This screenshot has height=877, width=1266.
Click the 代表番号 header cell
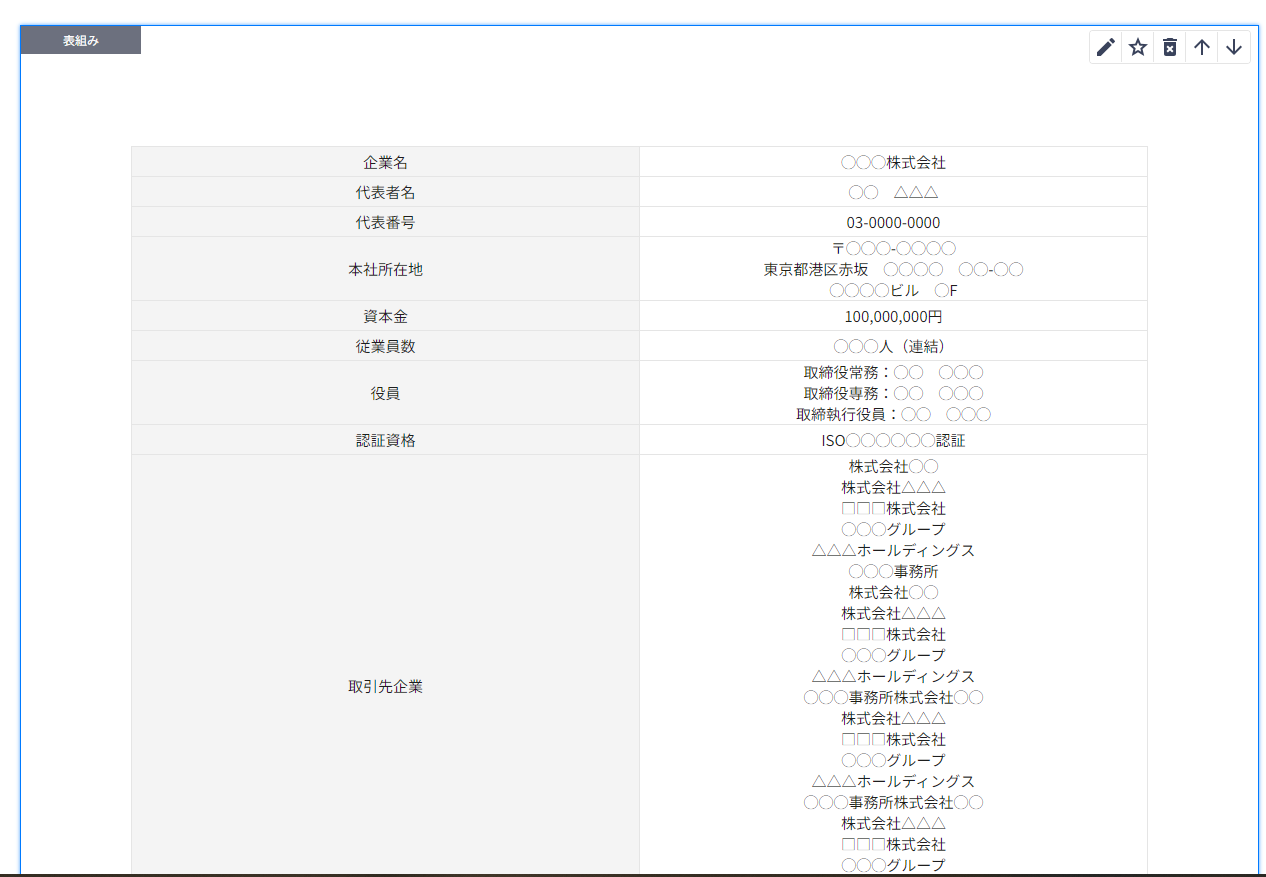(x=385, y=222)
